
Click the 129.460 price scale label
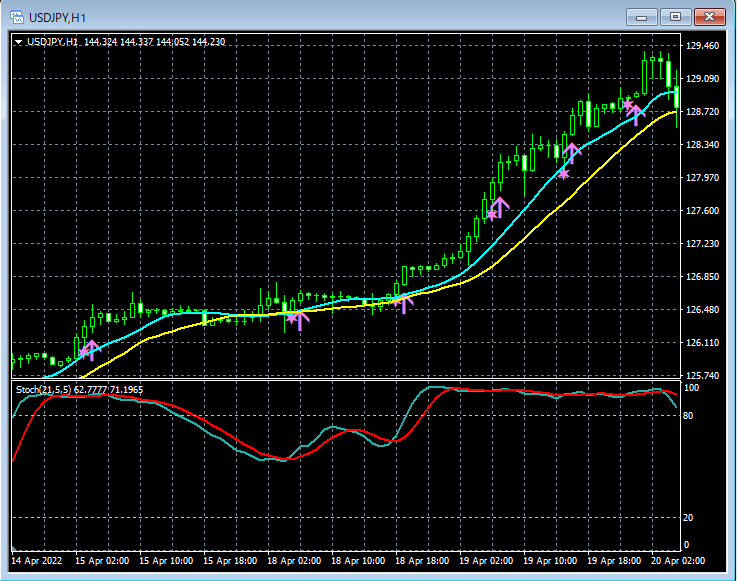click(702, 46)
